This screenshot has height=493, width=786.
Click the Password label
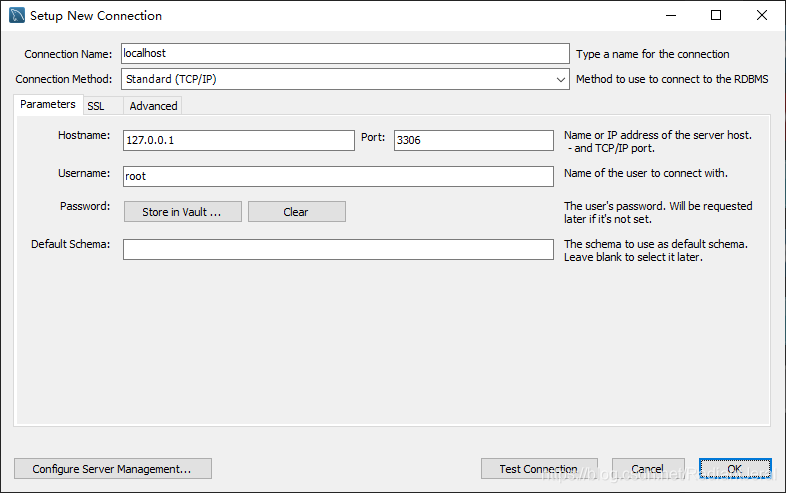click(x=85, y=206)
